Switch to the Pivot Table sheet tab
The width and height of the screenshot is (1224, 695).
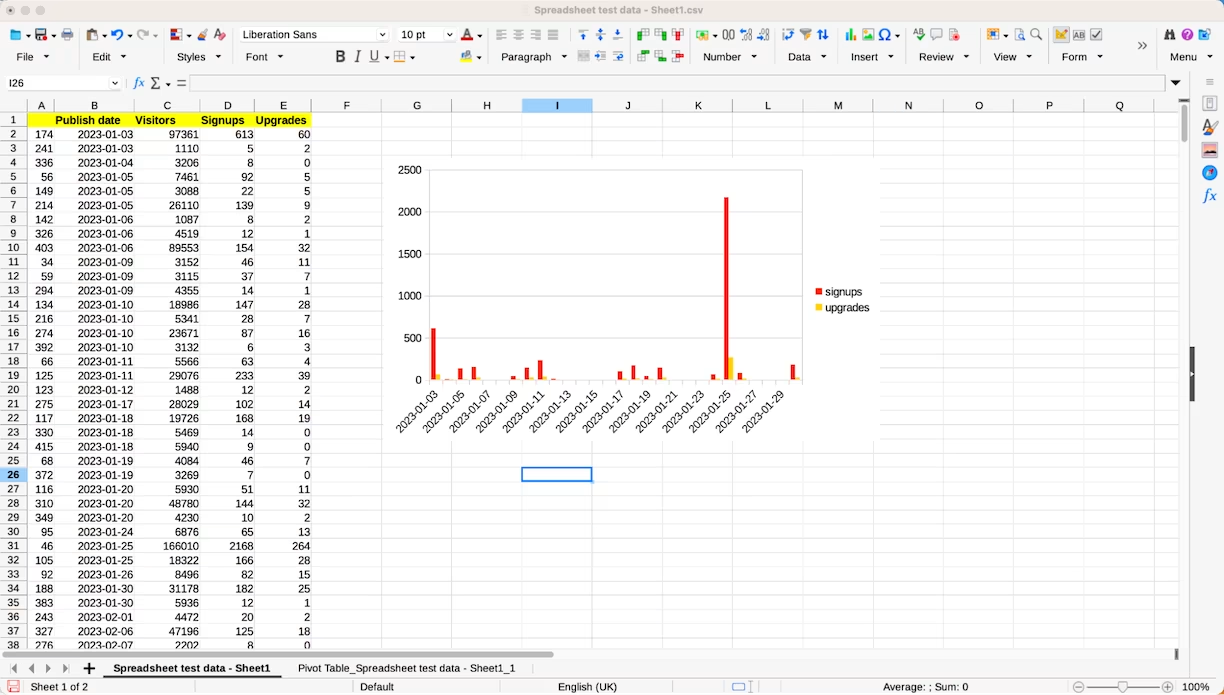coord(406,668)
